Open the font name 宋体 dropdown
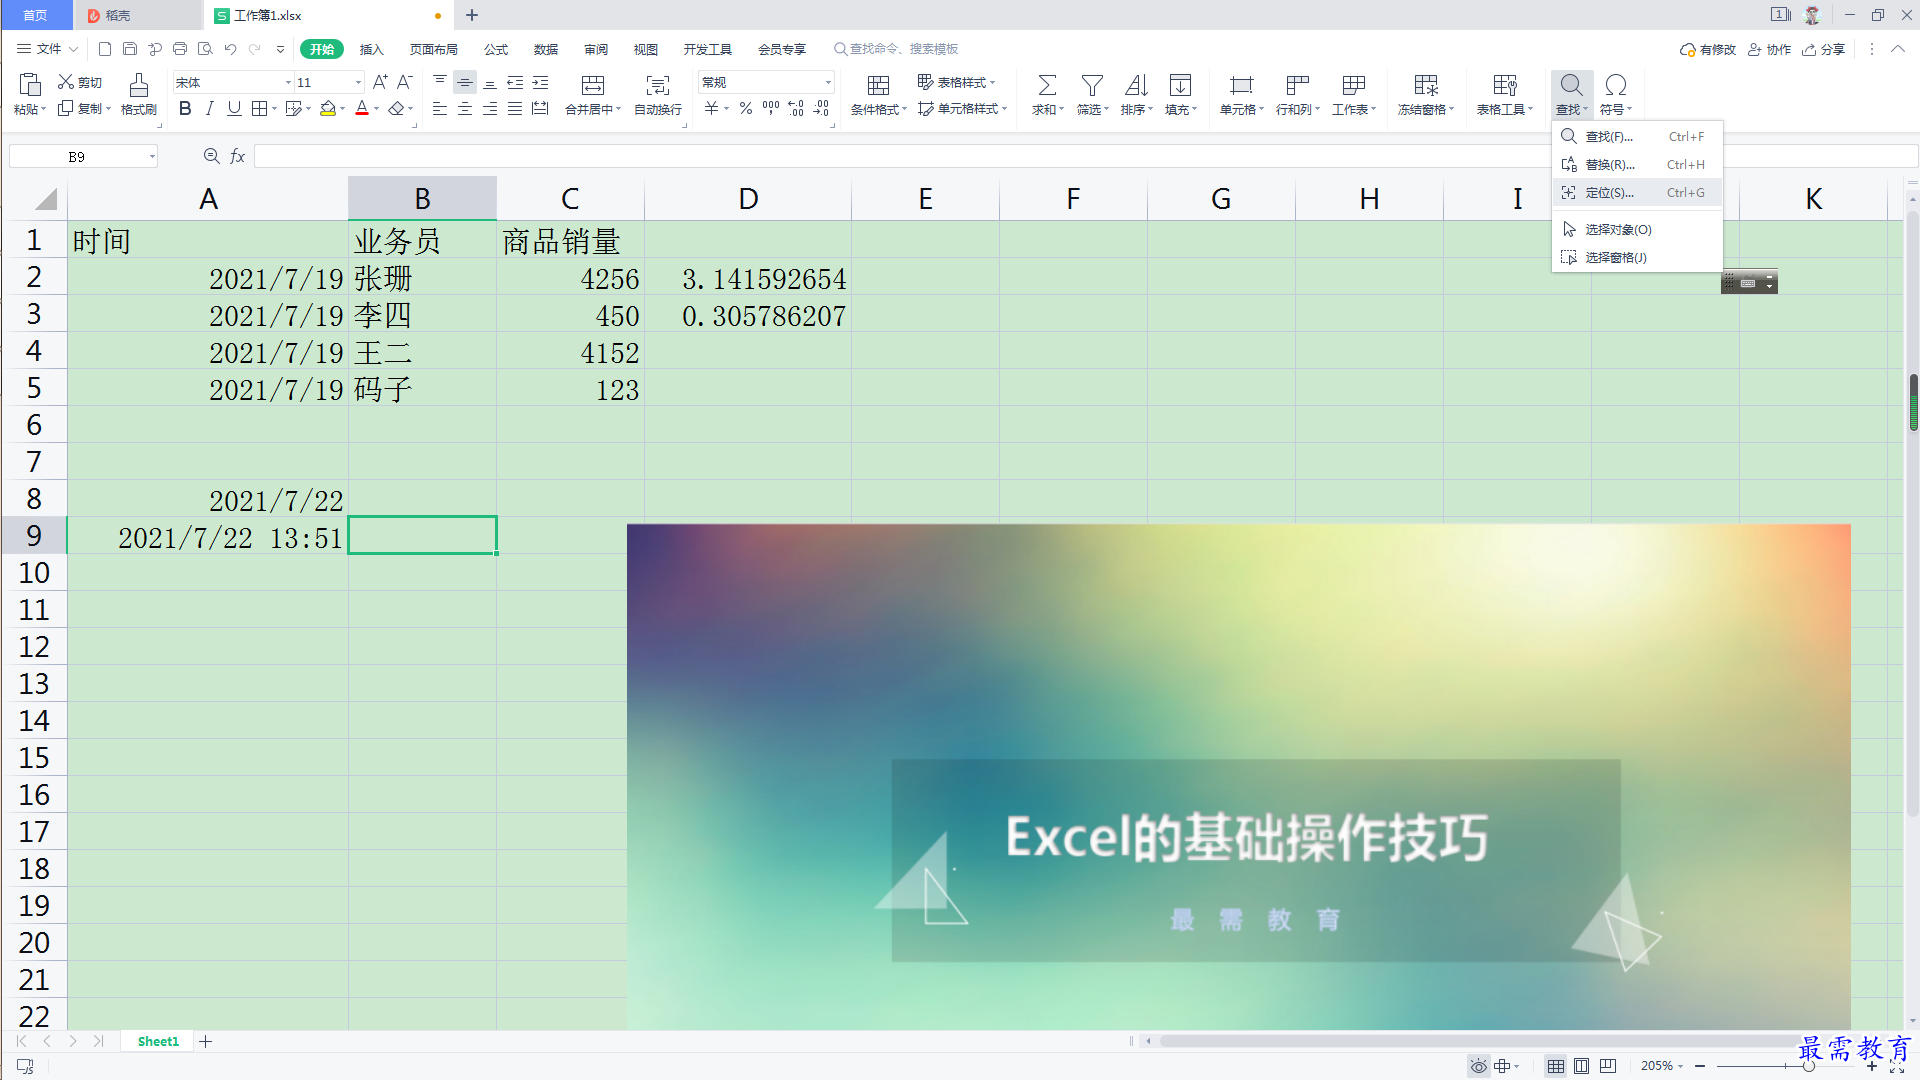The width and height of the screenshot is (1920, 1080). tap(289, 82)
